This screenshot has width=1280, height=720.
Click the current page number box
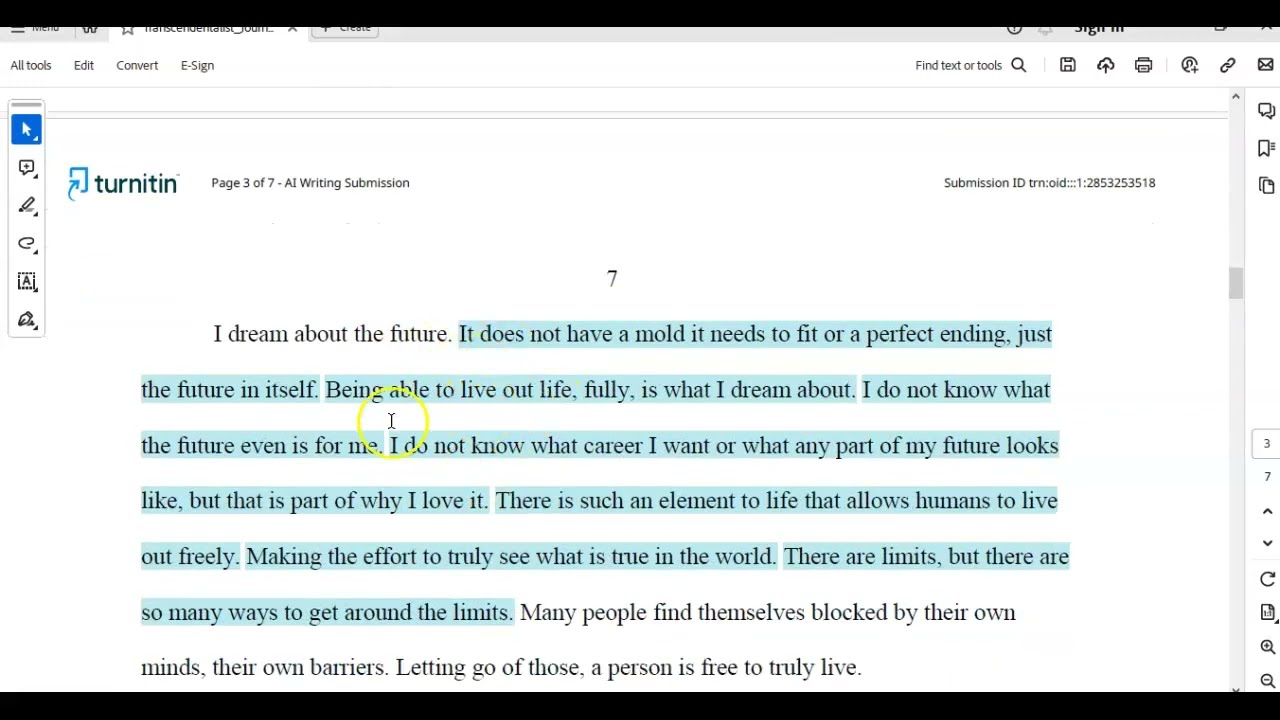tap(1267, 444)
